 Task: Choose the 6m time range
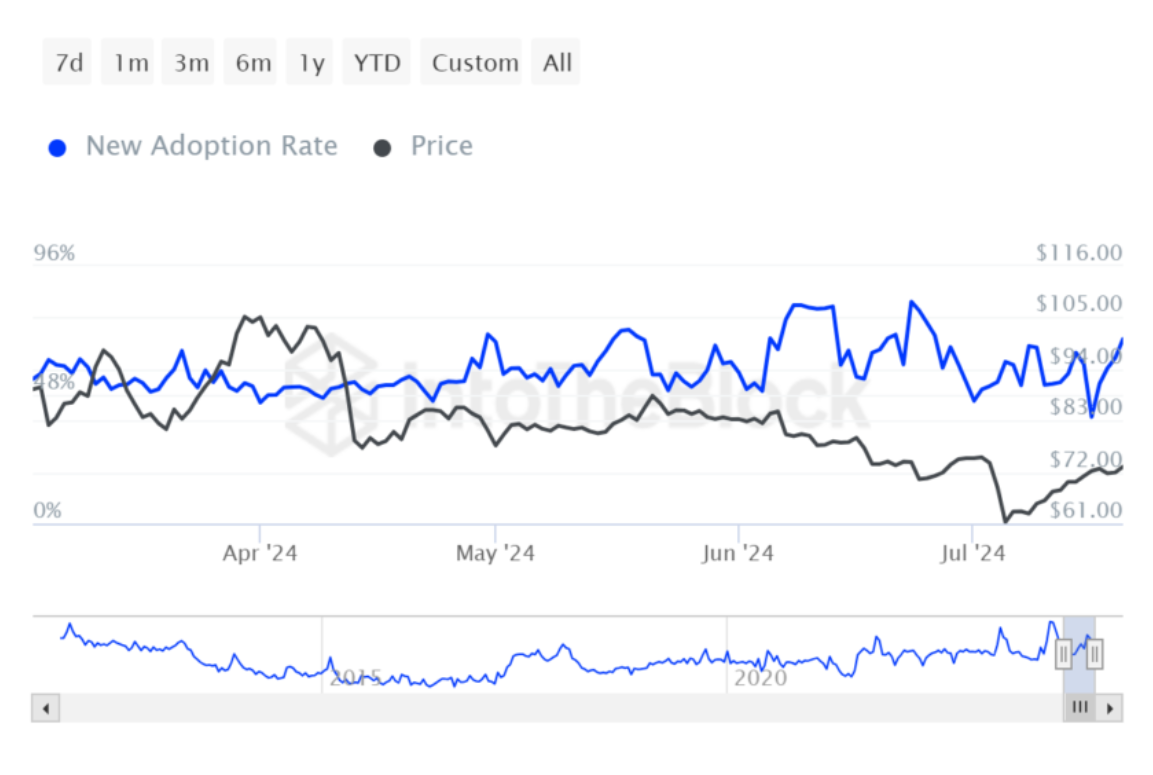(x=253, y=63)
